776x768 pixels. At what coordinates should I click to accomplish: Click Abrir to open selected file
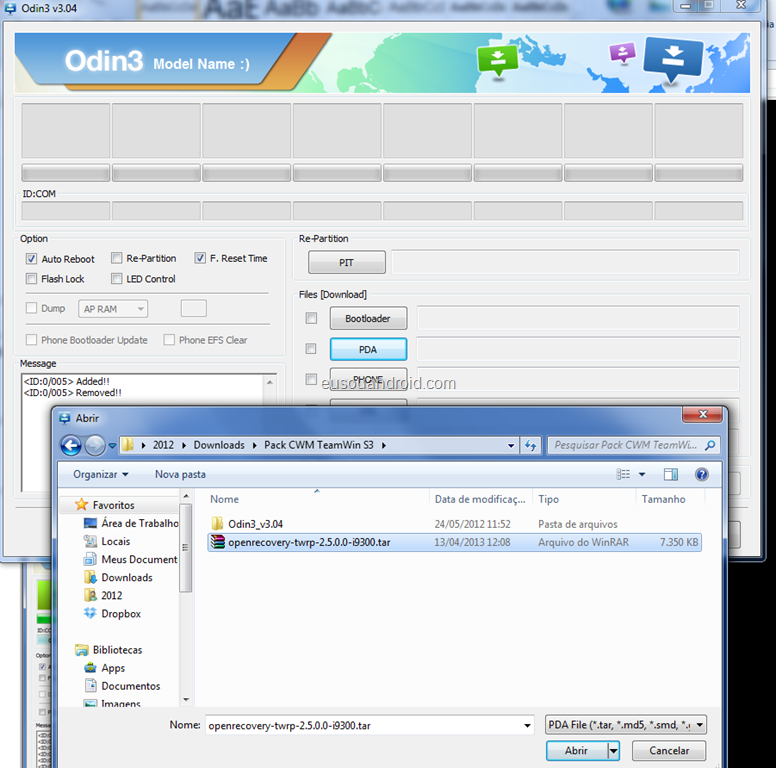tap(577, 751)
